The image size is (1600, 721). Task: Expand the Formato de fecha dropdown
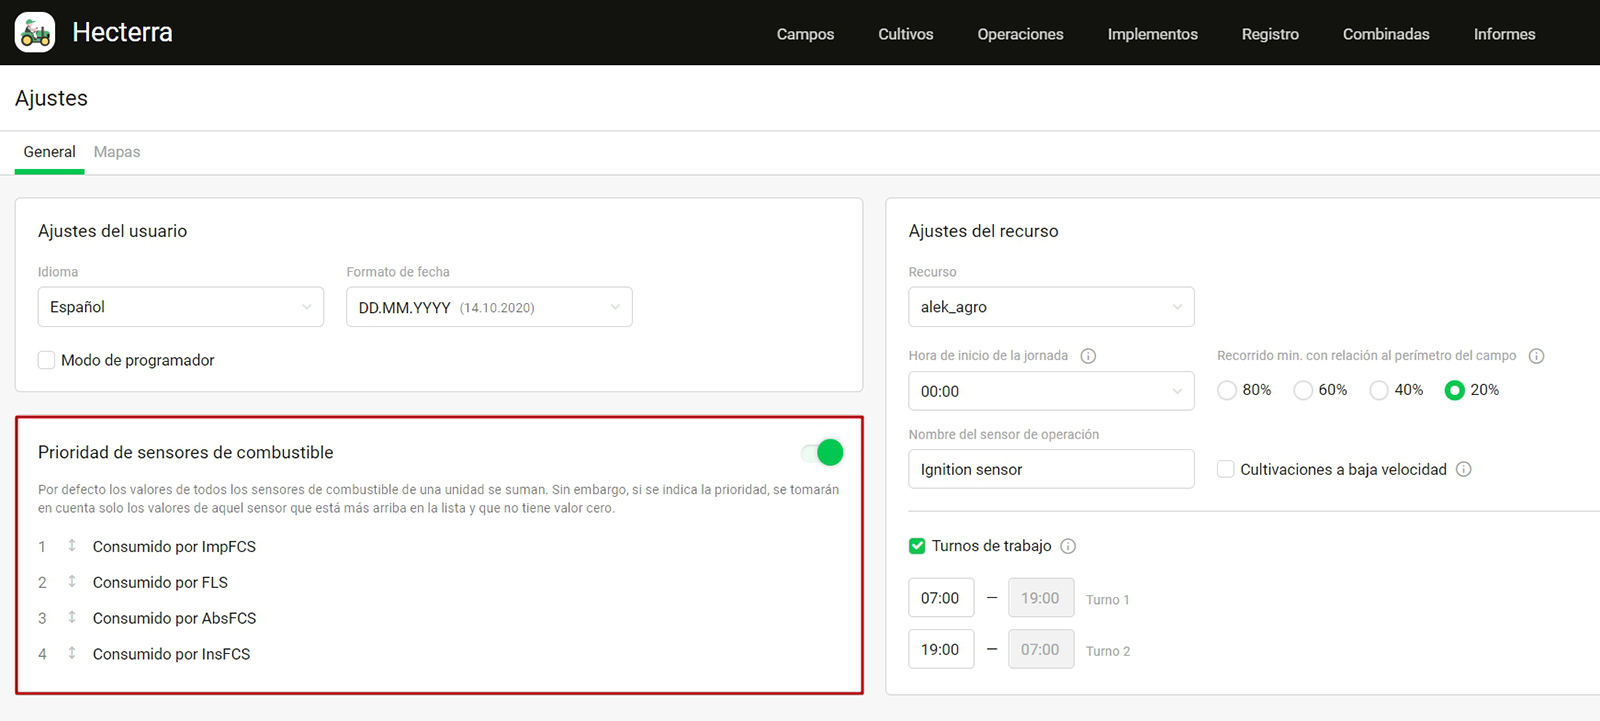point(489,307)
